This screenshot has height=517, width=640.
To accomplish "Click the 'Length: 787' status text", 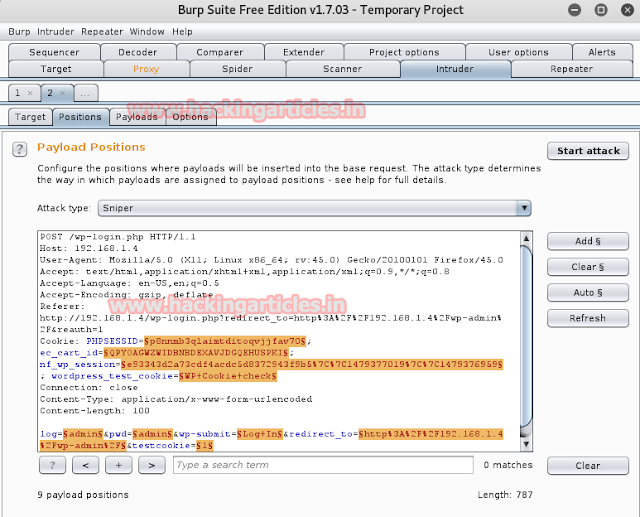I will pos(505,495).
